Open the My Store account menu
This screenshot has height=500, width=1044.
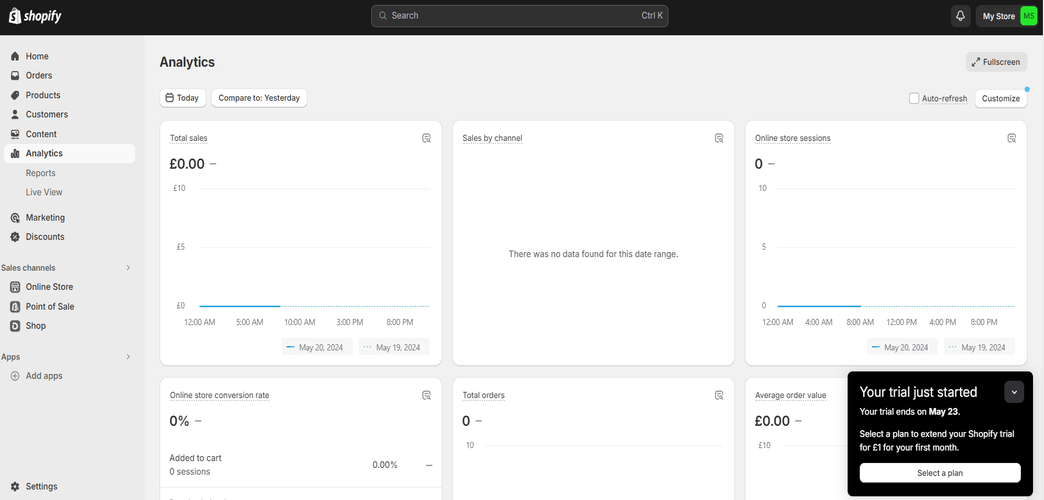[x=1009, y=16]
